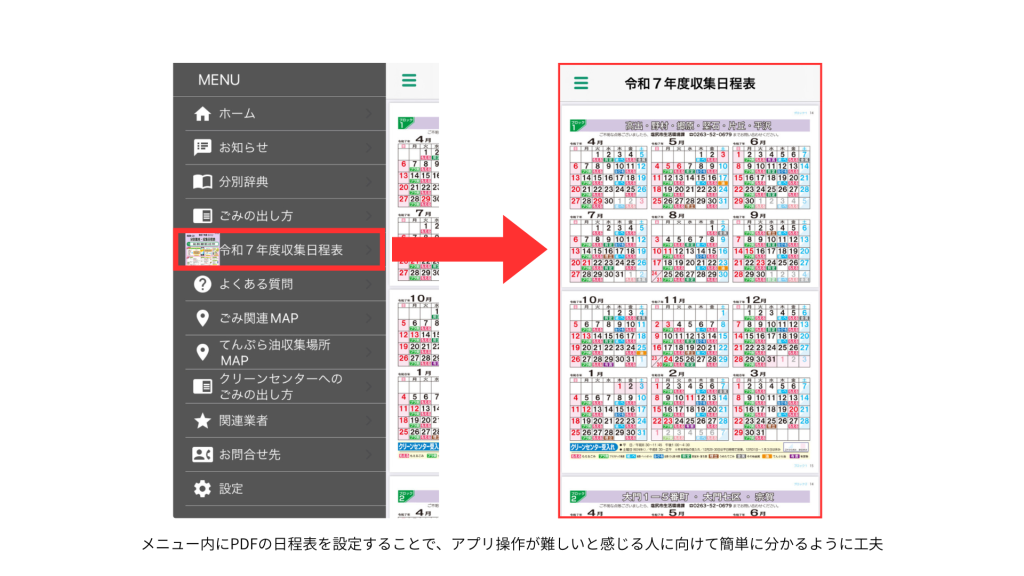Click the お知らせ news icon
The height and width of the screenshot is (576, 1024).
[202, 148]
